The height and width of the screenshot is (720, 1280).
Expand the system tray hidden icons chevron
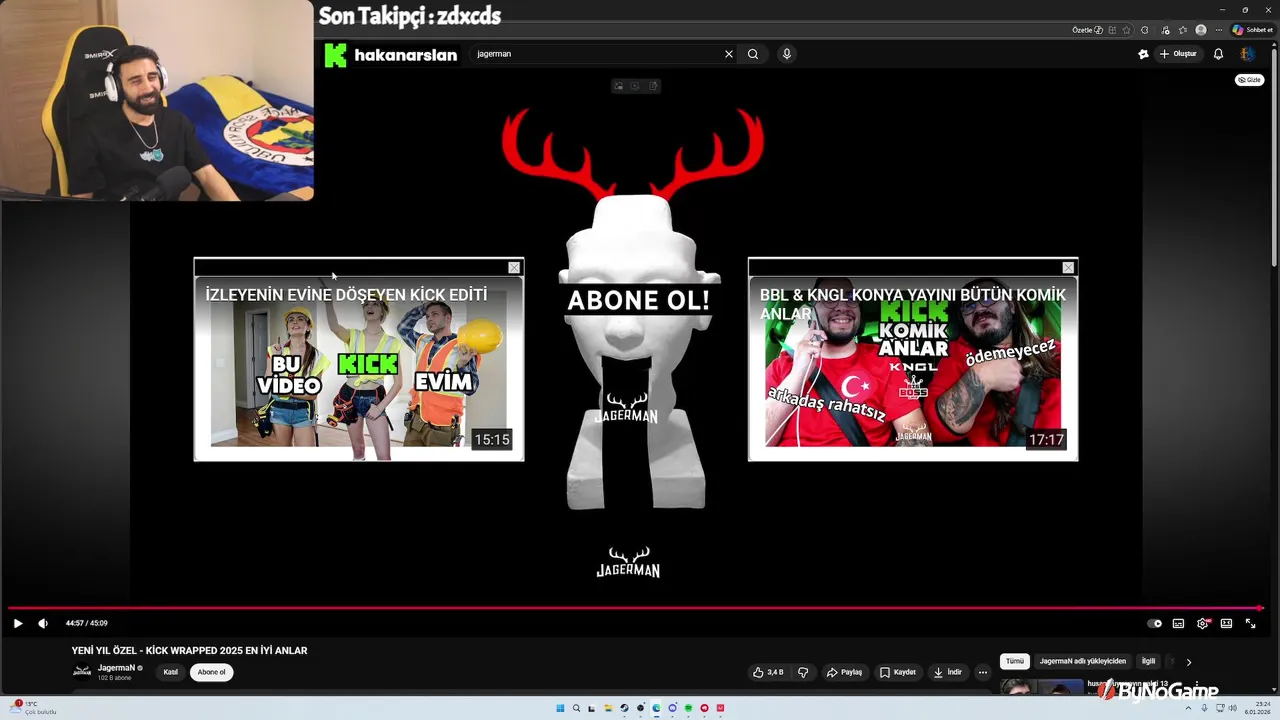(x=1189, y=708)
